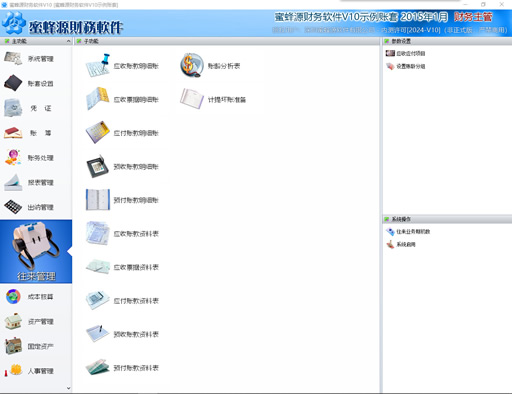Select 系统管理 in main function sidebar
512x394 pixels.
tap(36, 59)
